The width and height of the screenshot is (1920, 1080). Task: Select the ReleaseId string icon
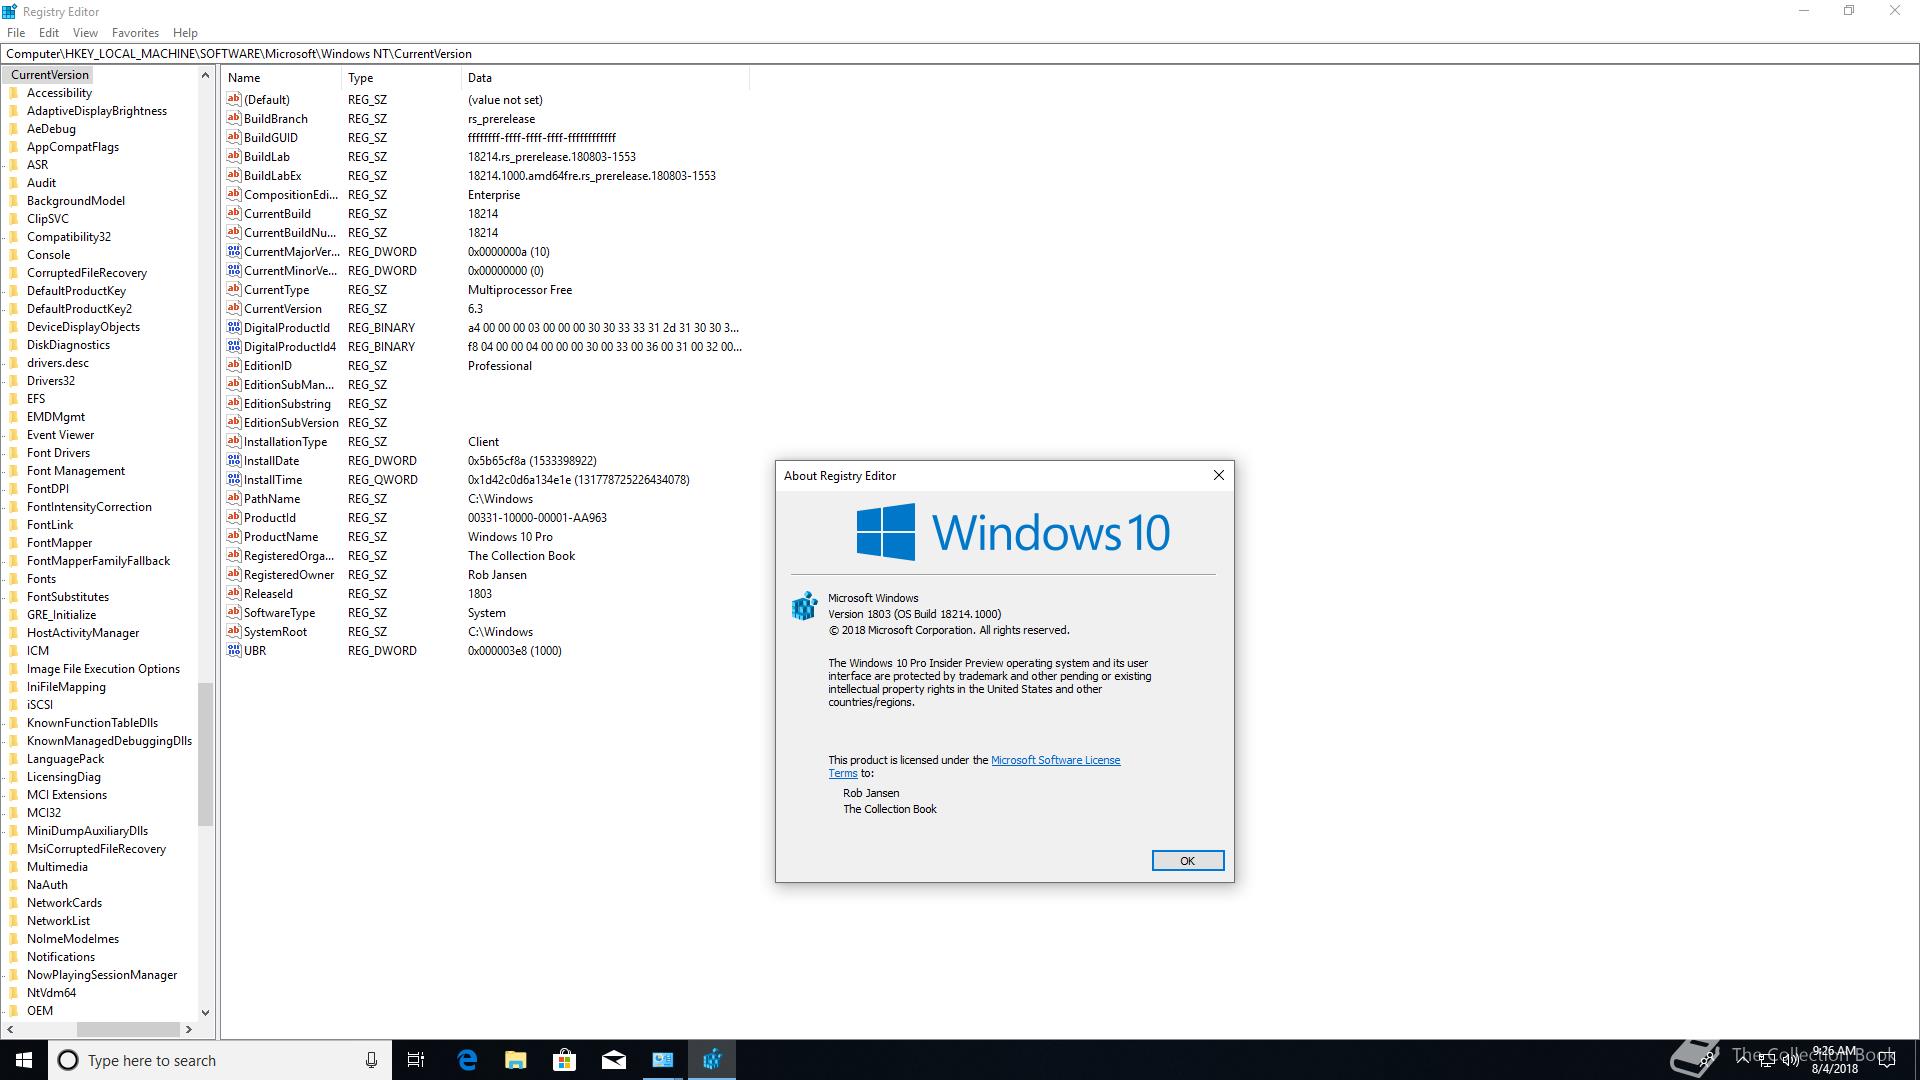(x=234, y=593)
